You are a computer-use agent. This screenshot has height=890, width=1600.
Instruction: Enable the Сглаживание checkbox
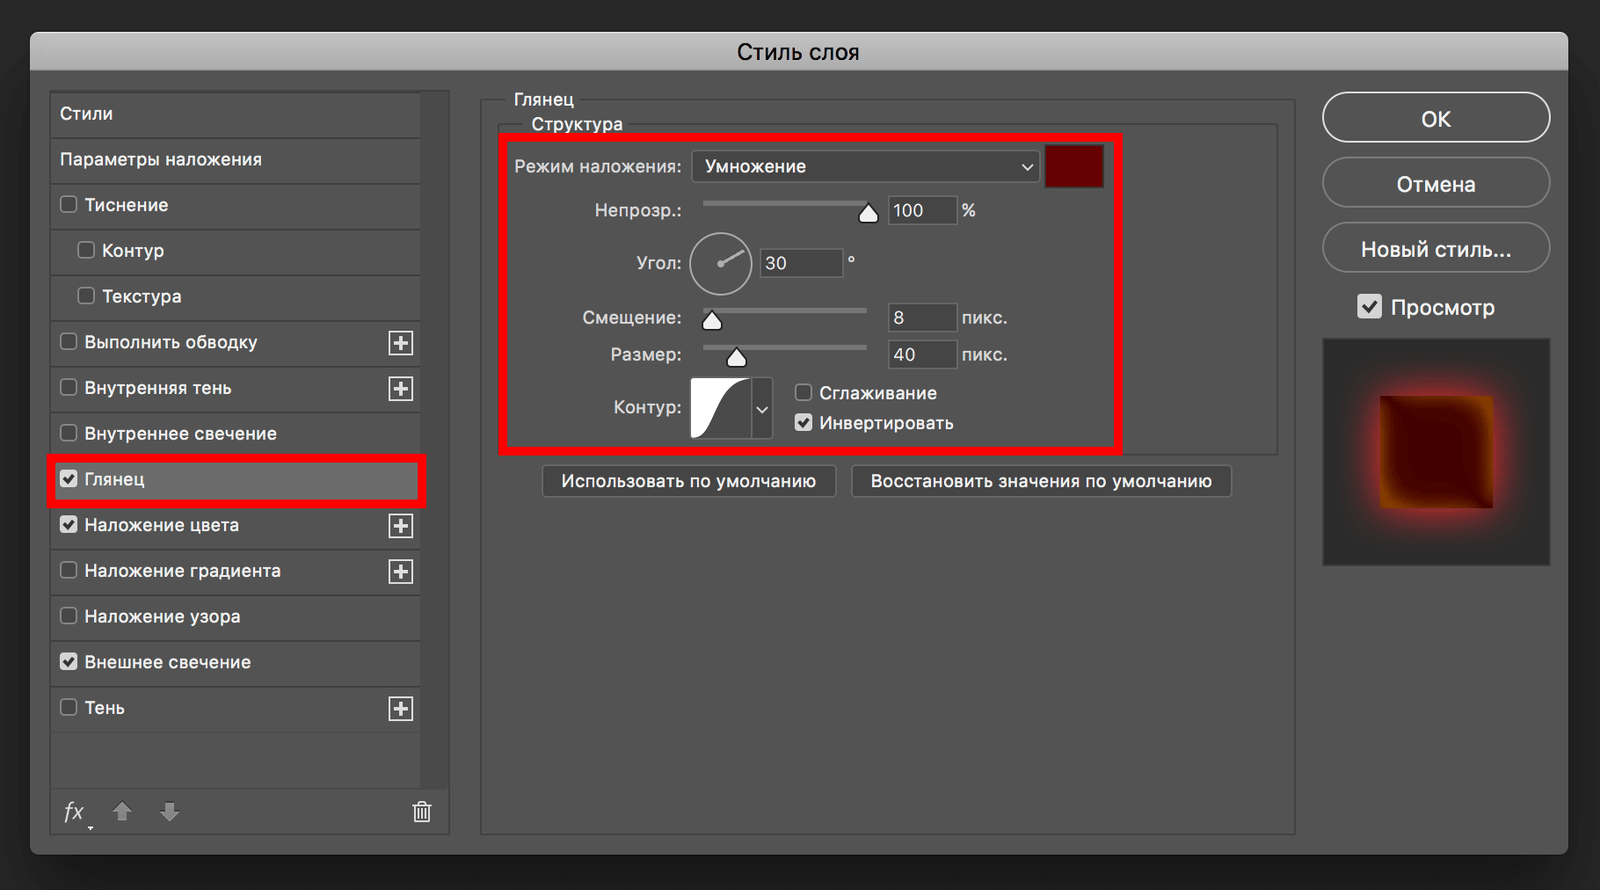pyautogui.click(x=803, y=393)
